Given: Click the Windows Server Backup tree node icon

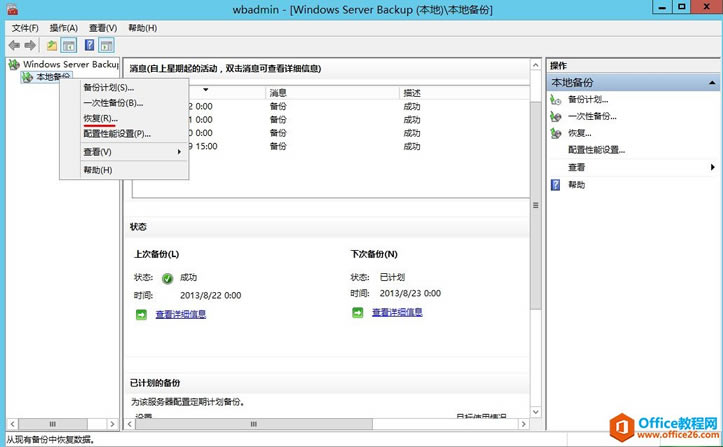Looking at the screenshot, I should click(x=14, y=65).
